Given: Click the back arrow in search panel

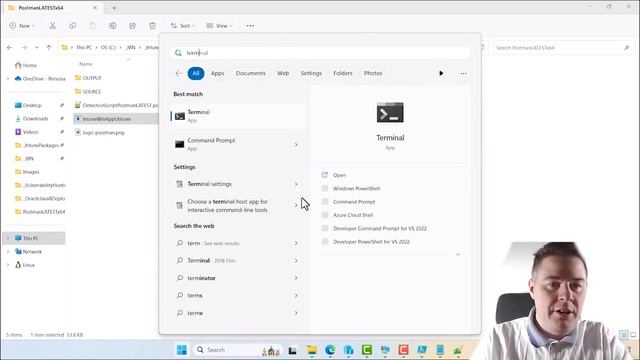Looking at the screenshot, I should coord(178,73).
